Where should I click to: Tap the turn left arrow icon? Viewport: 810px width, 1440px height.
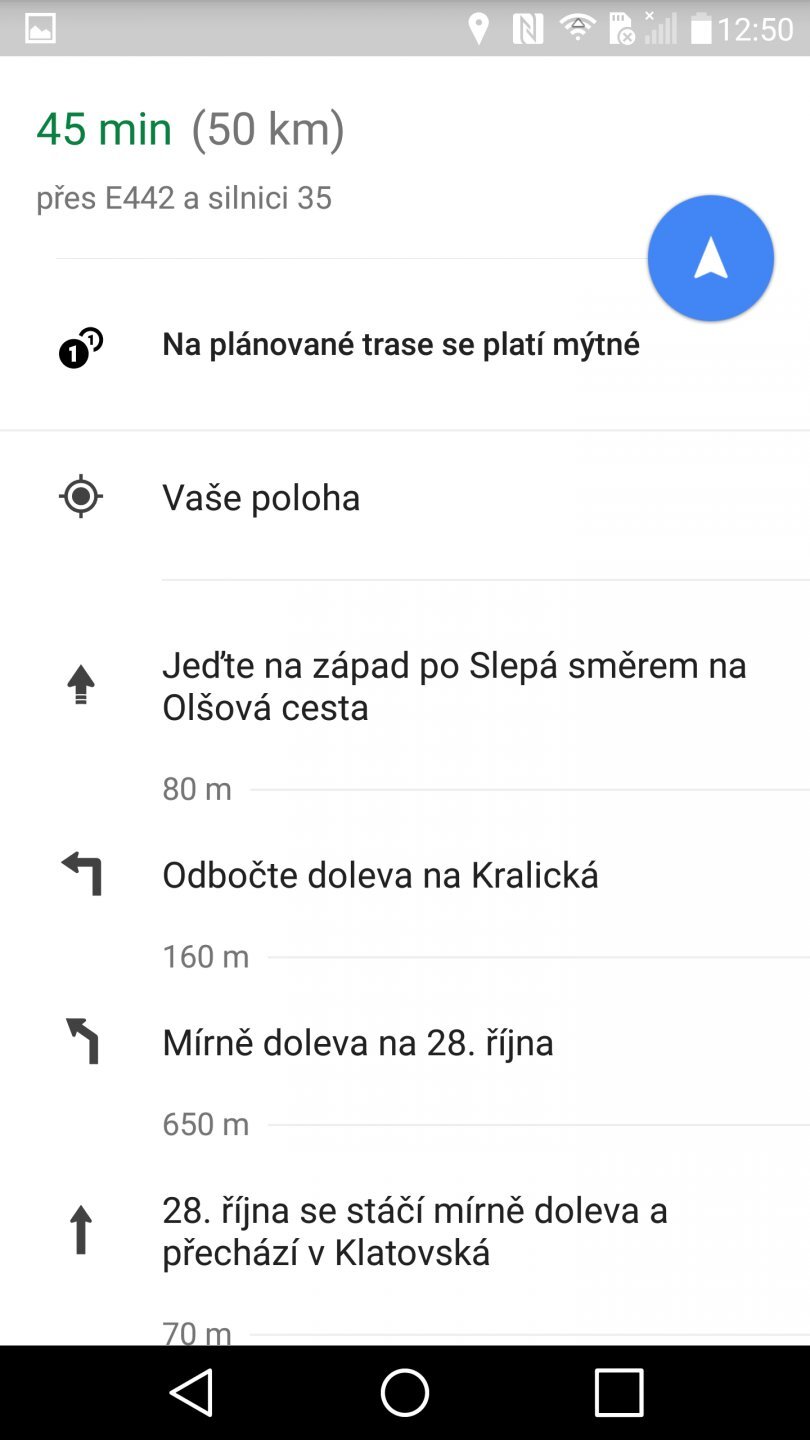[82, 874]
